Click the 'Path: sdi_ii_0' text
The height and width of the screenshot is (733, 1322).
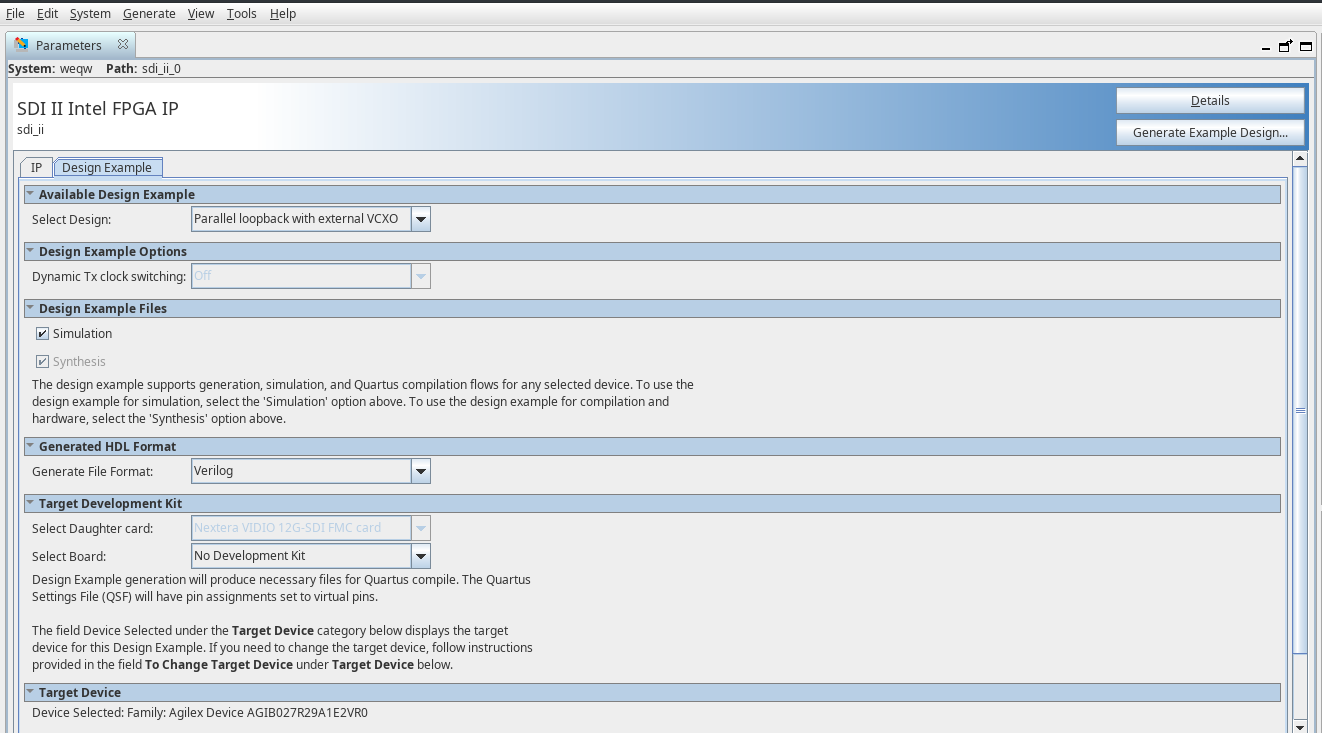click(x=143, y=69)
